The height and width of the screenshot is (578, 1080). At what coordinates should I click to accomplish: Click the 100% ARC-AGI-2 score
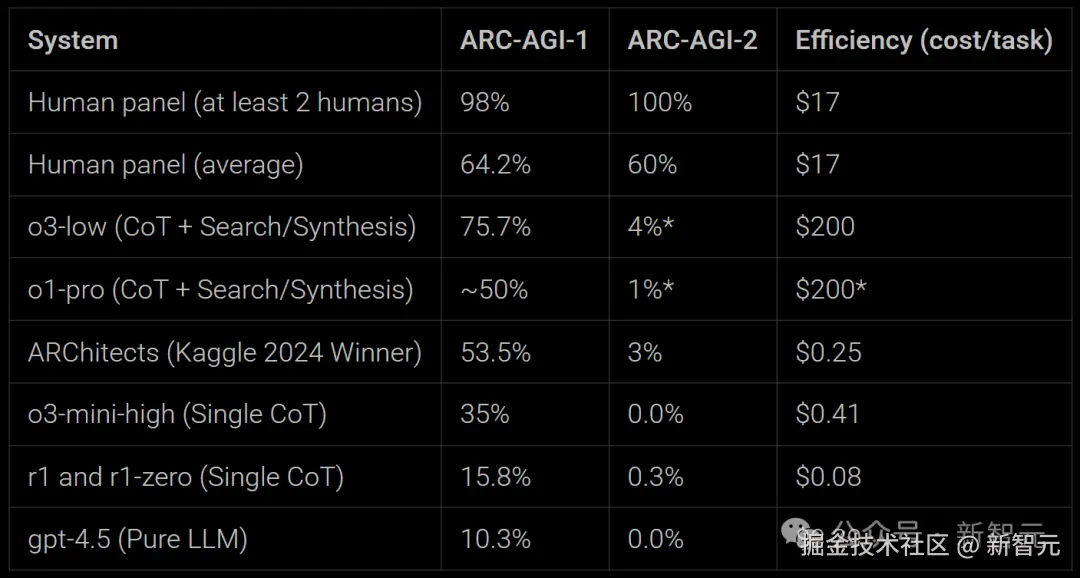pos(660,102)
